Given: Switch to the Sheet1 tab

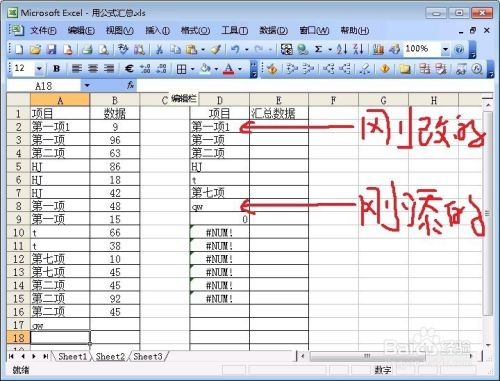Looking at the screenshot, I should point(72,356).
